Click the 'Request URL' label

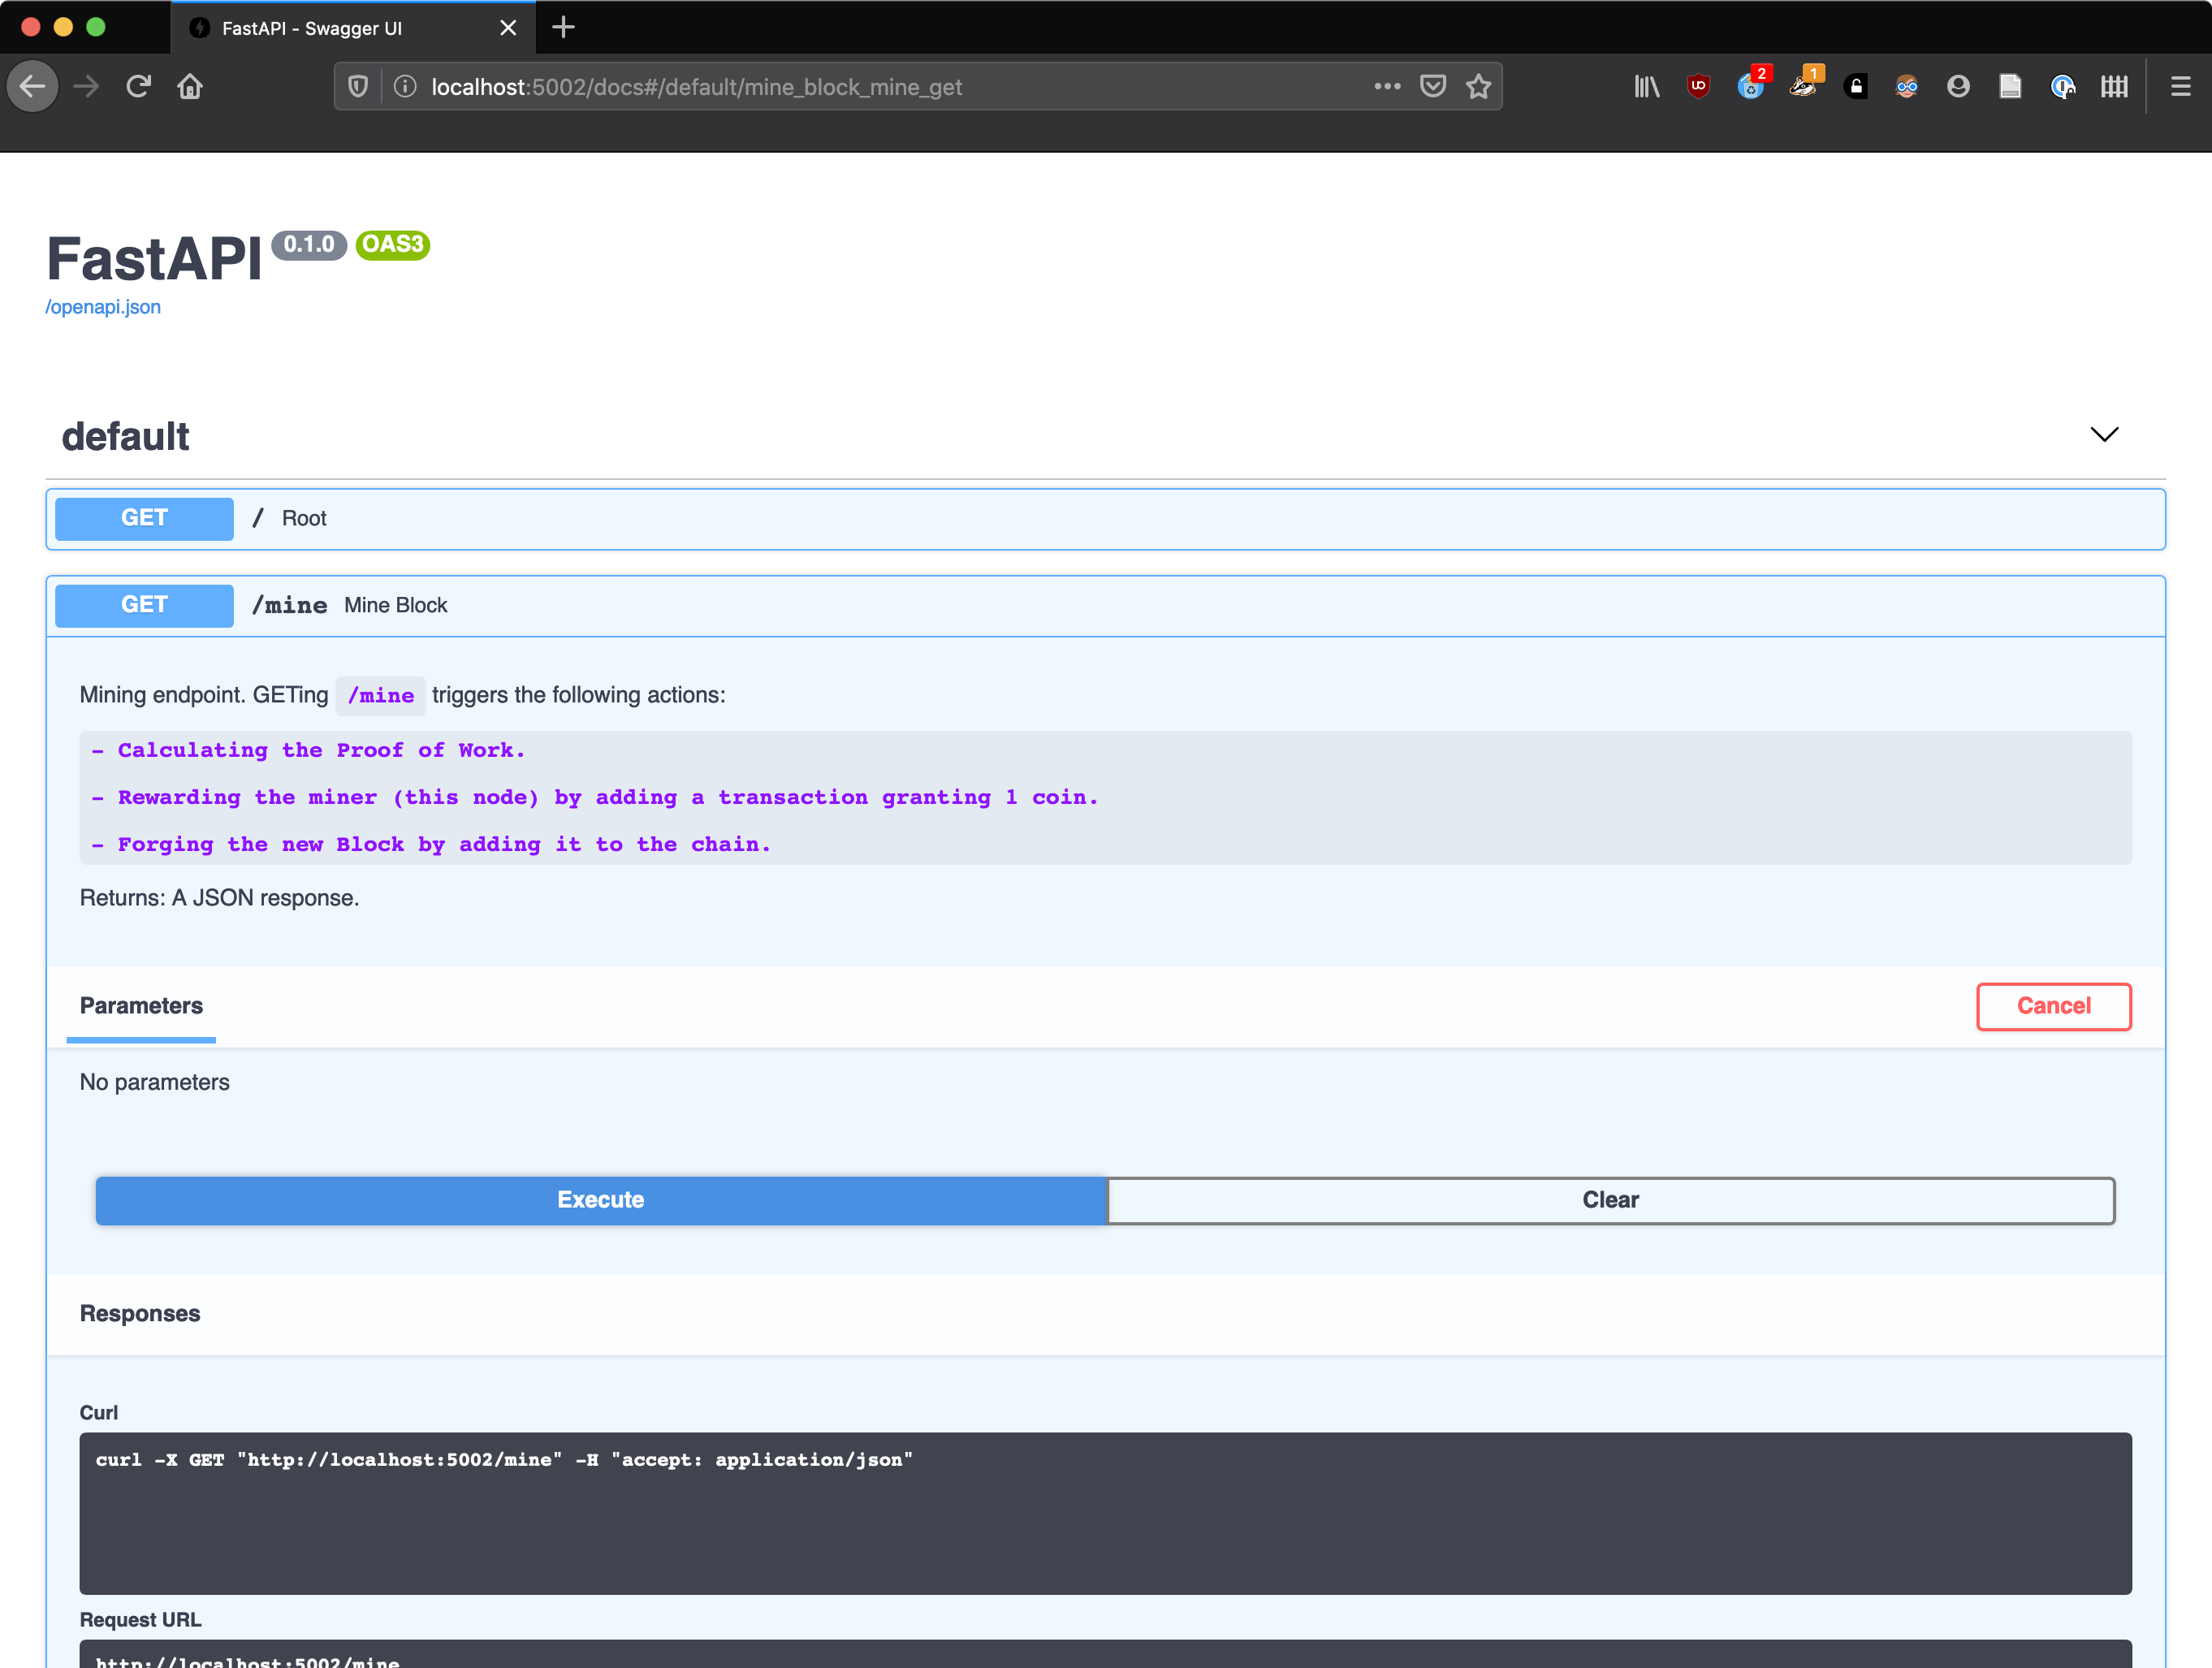[x=140, y=1620]
